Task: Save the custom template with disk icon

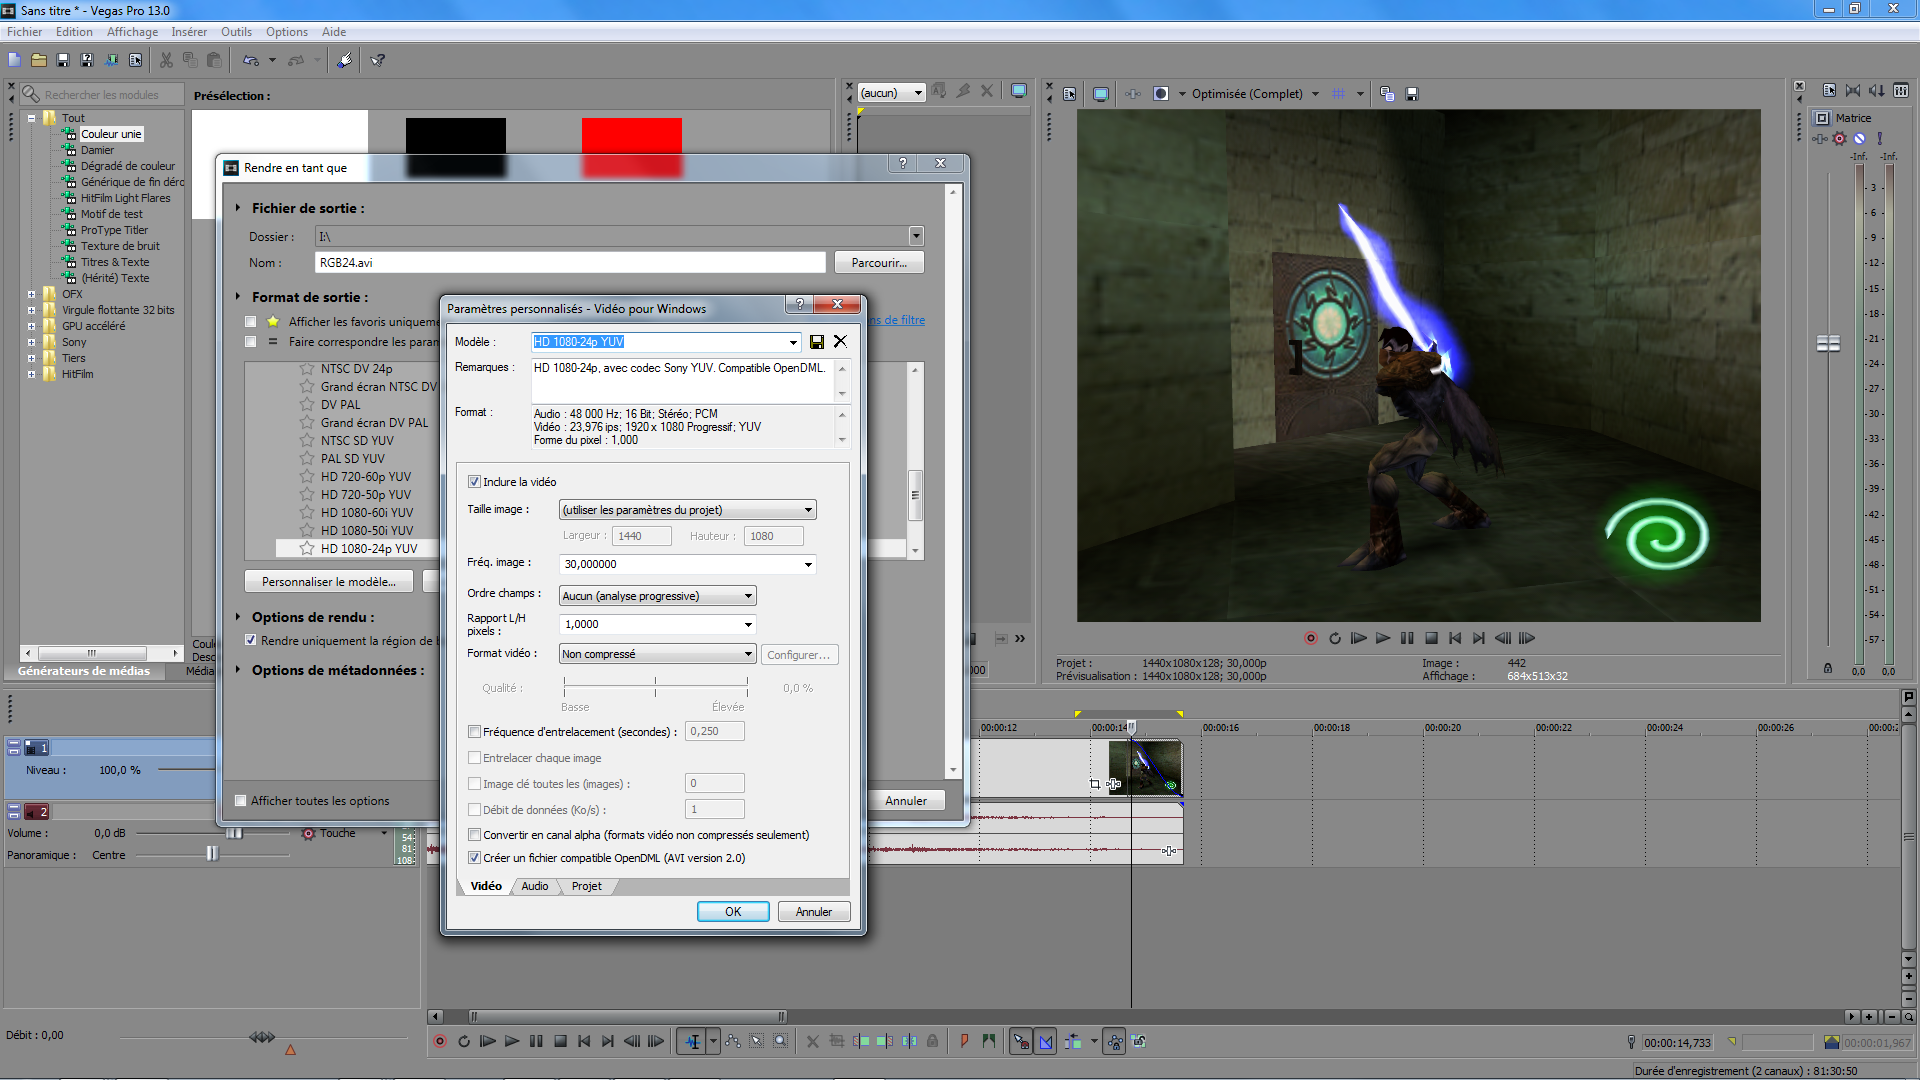Action: point(817,342)
